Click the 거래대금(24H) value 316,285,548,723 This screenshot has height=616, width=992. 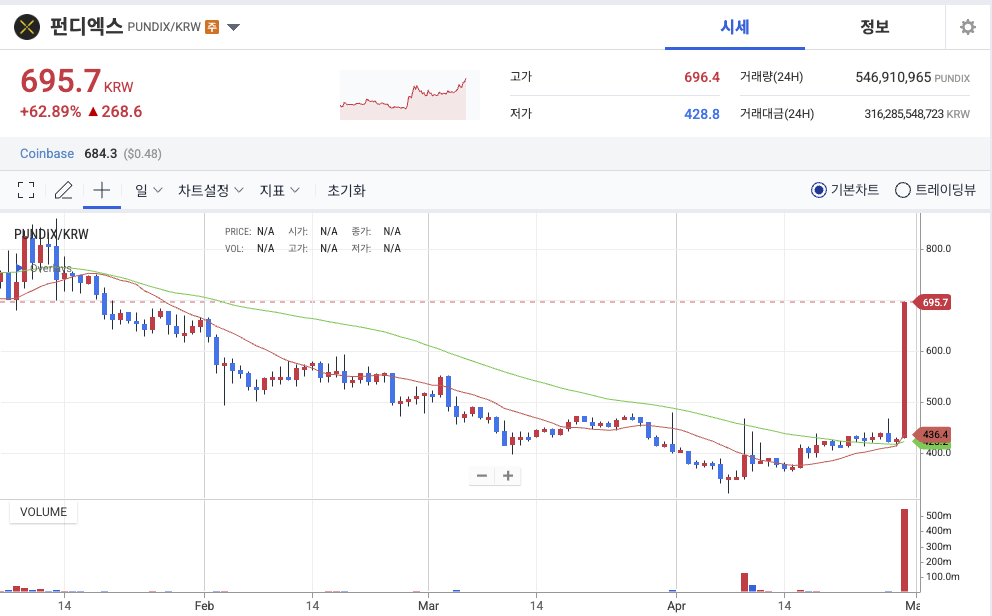point(904,114)
